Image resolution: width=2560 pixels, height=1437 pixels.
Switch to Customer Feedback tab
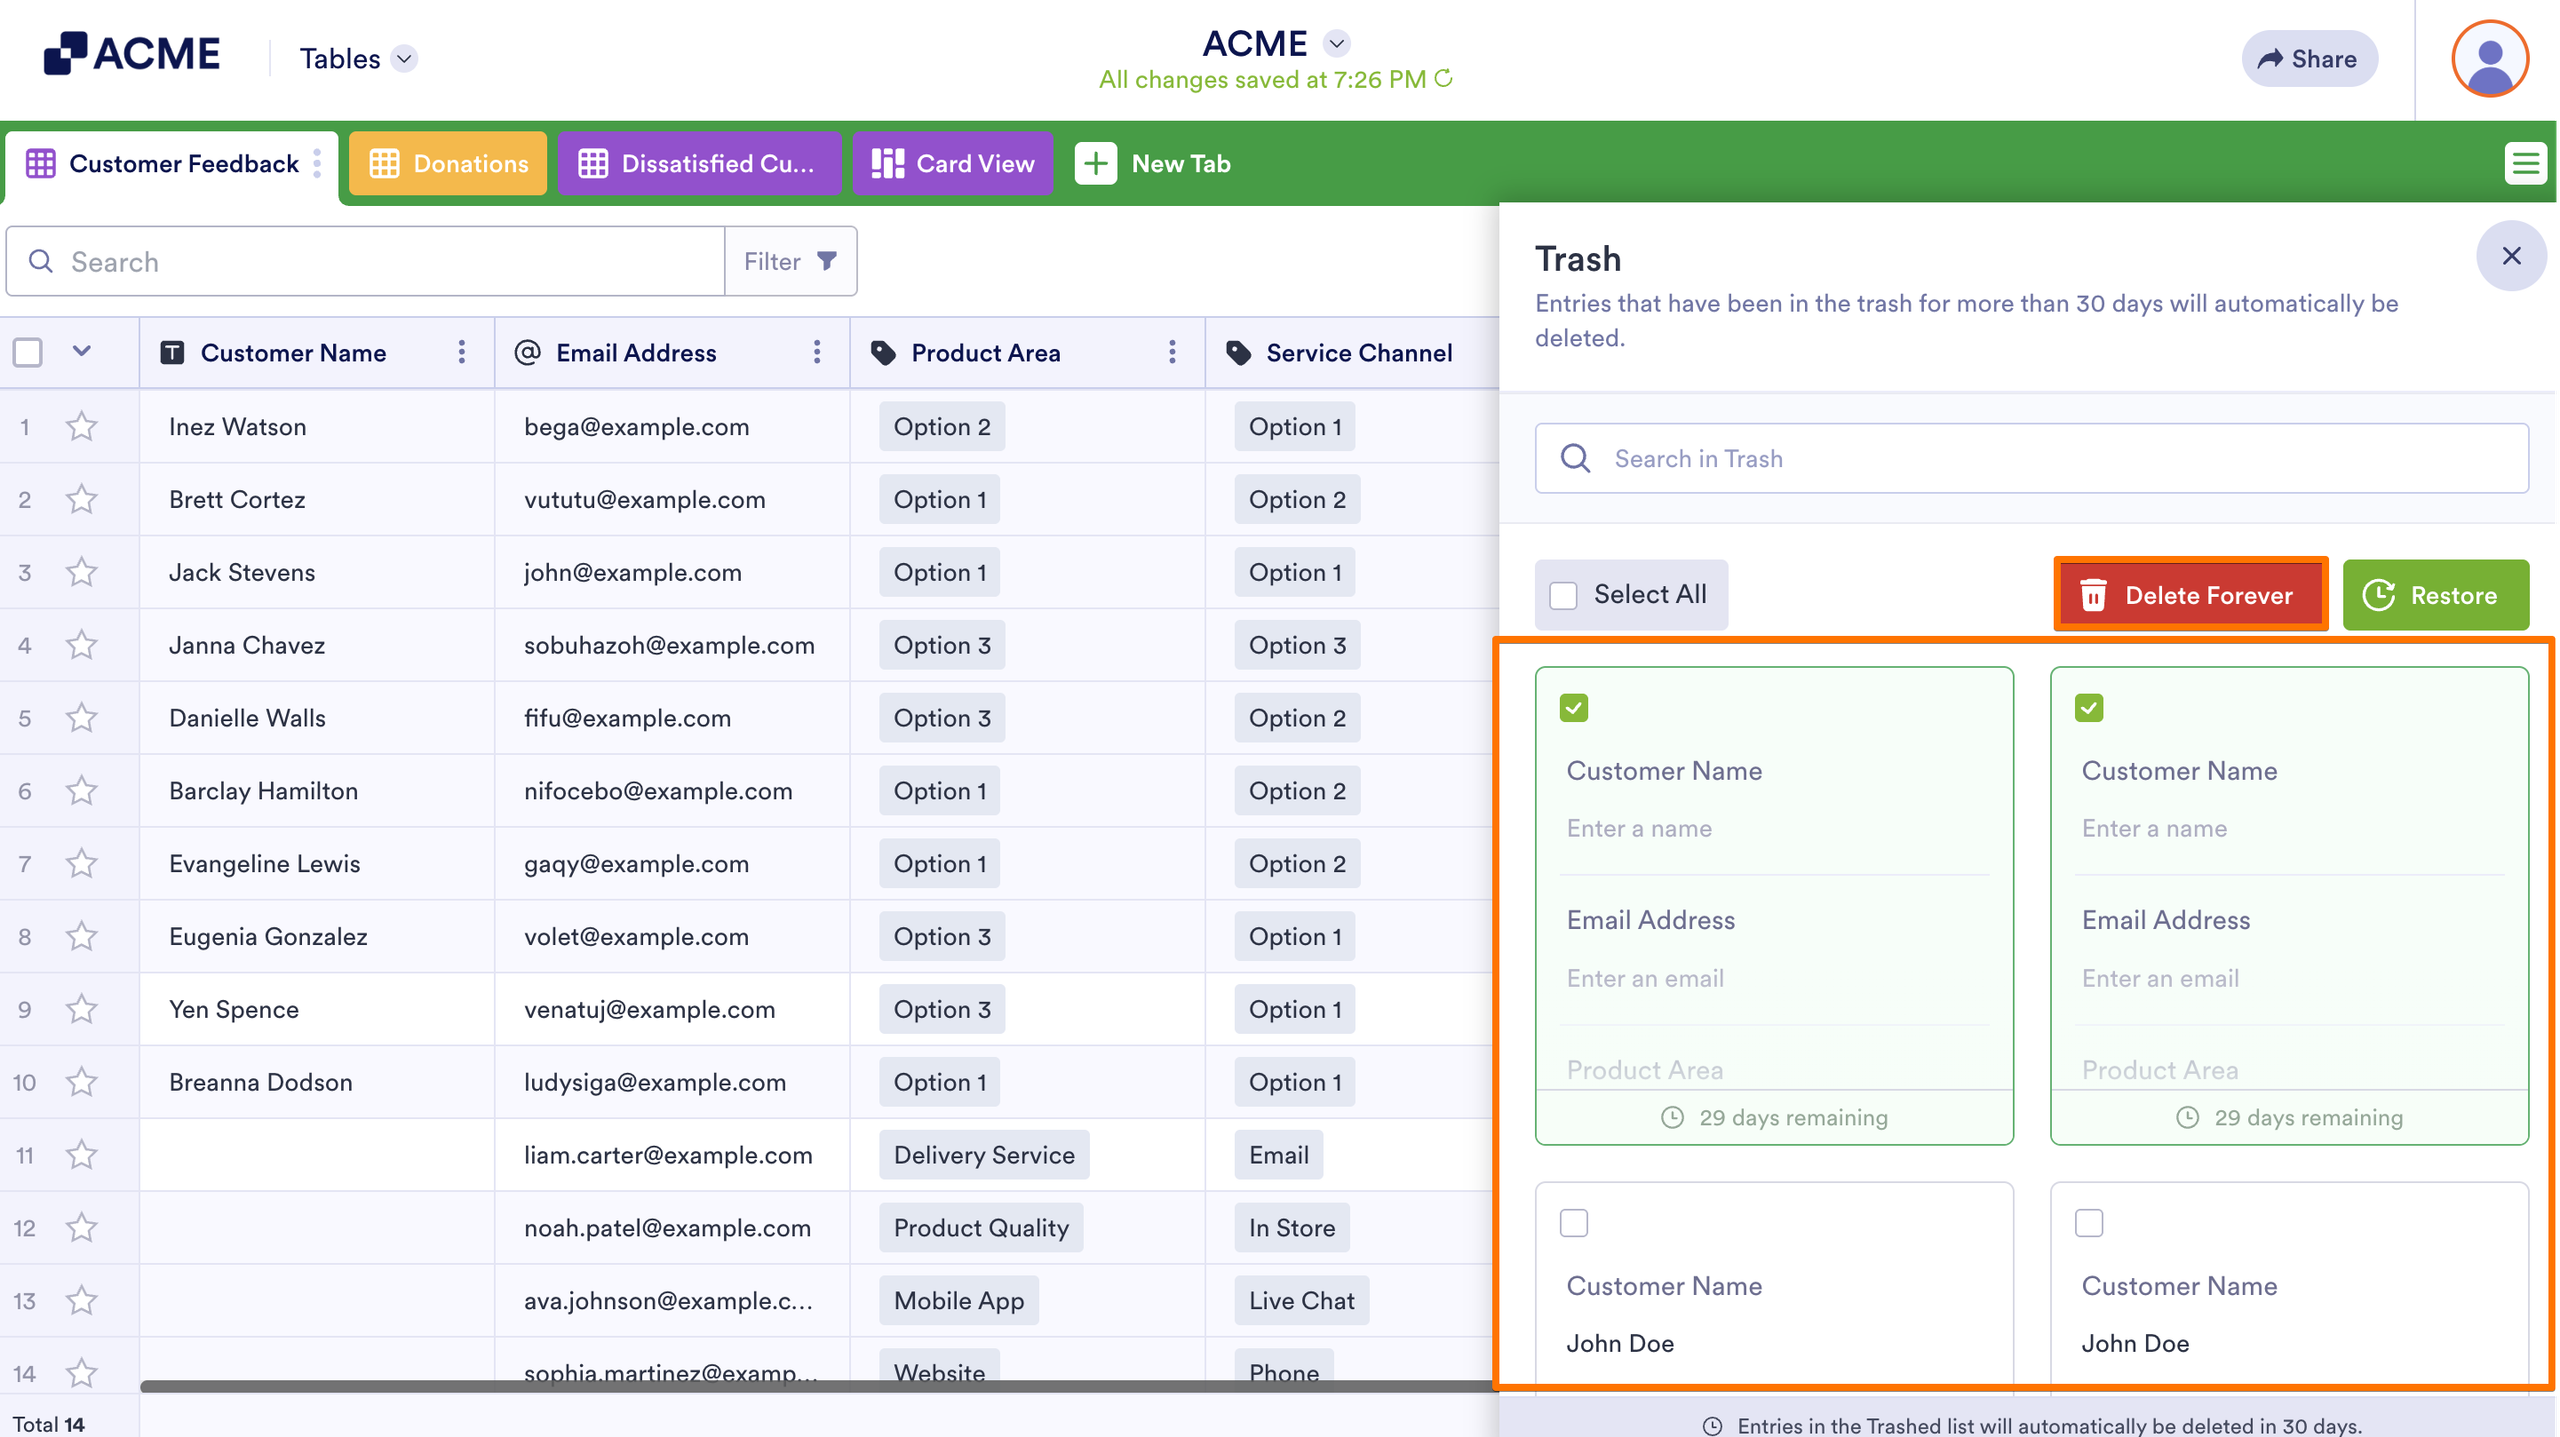click(x=170, y=163)
